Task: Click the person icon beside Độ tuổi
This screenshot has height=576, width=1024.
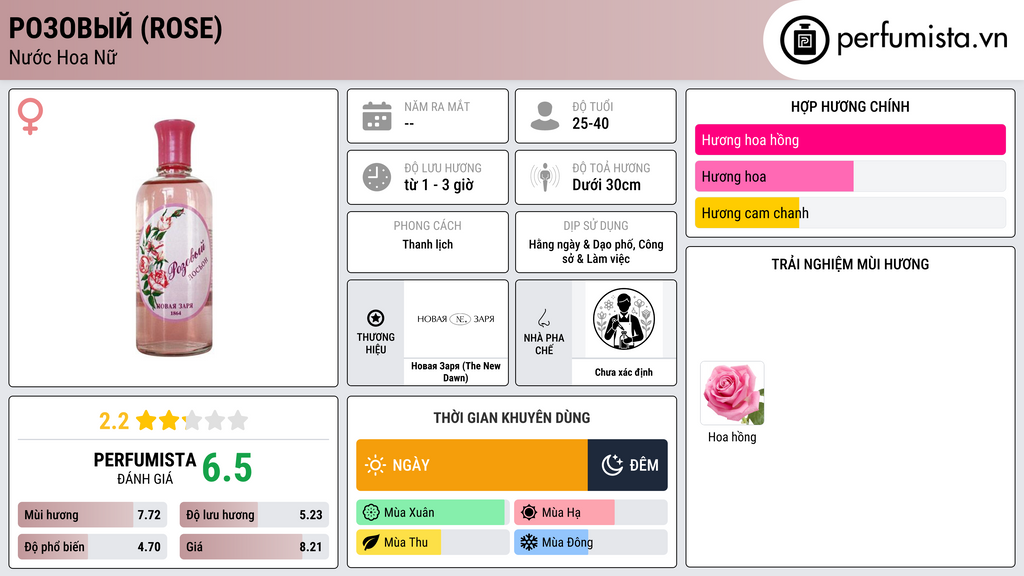Action: [x=545, y=116]
